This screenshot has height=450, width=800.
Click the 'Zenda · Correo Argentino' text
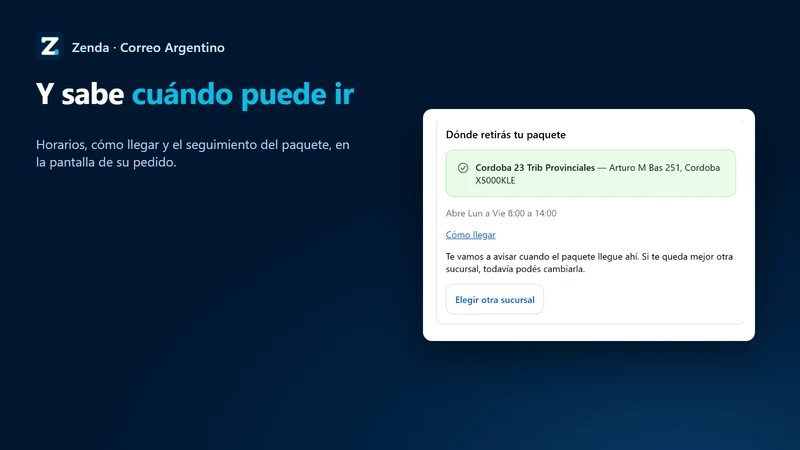click(x=148, y=47)
